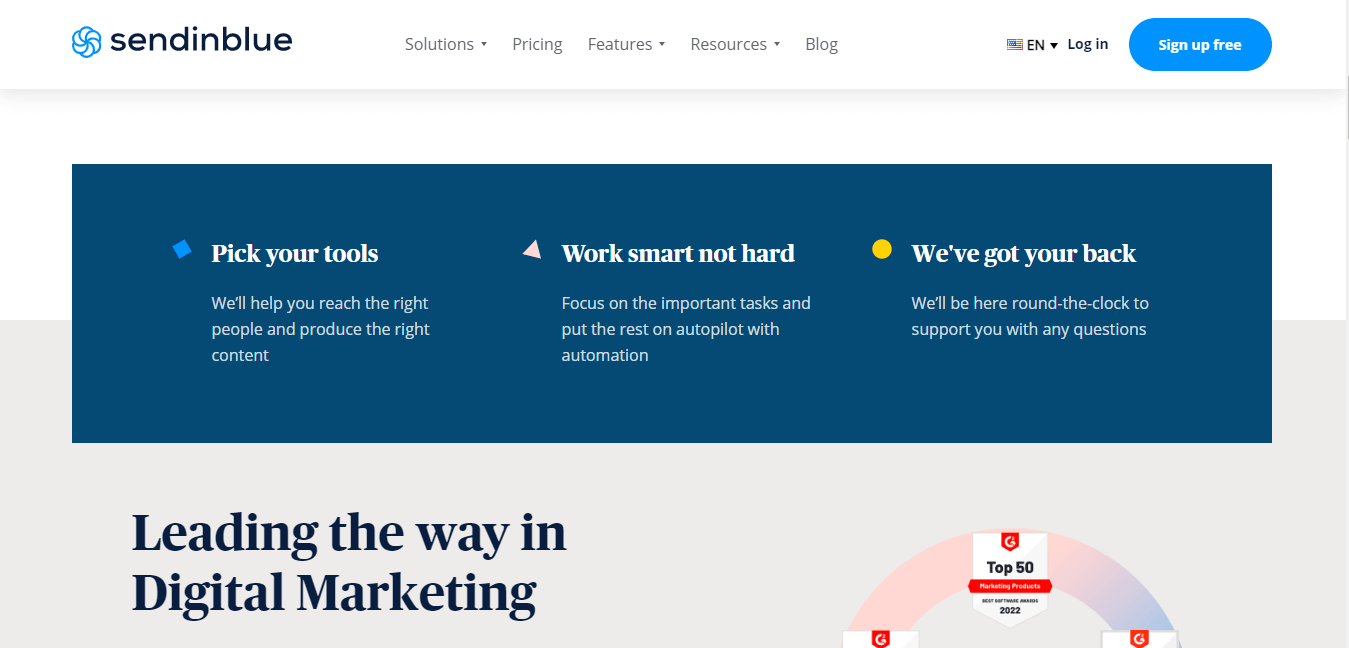Click the G2 icon on the bottom-left award badge

pos(880,639)
